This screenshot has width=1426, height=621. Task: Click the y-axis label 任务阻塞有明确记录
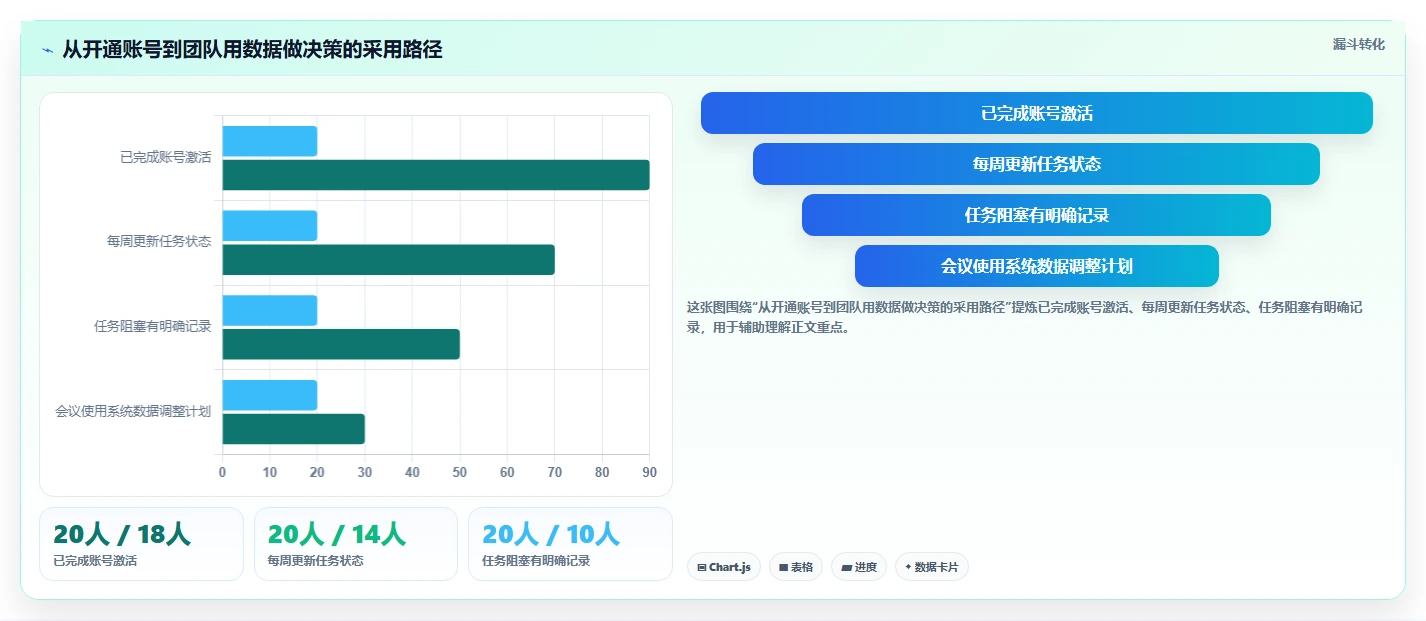(152, 326)
